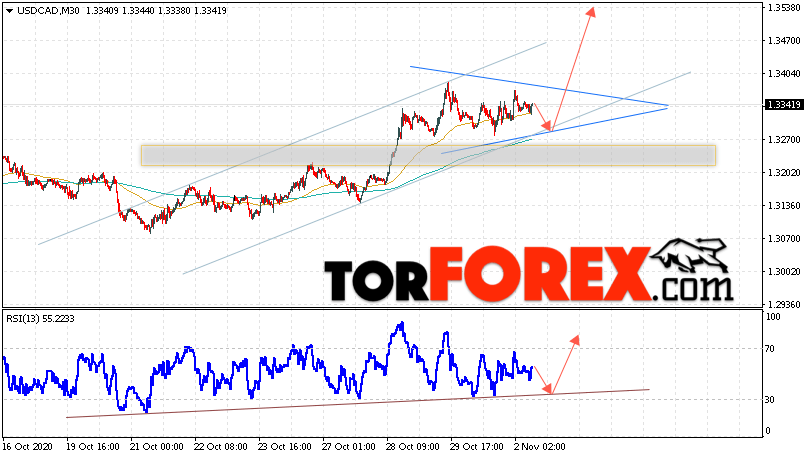The height and width of the screenshot is (458, 808).
Task: Click the 27 Oct 01:00 time label
Action: tap(349, 447)
